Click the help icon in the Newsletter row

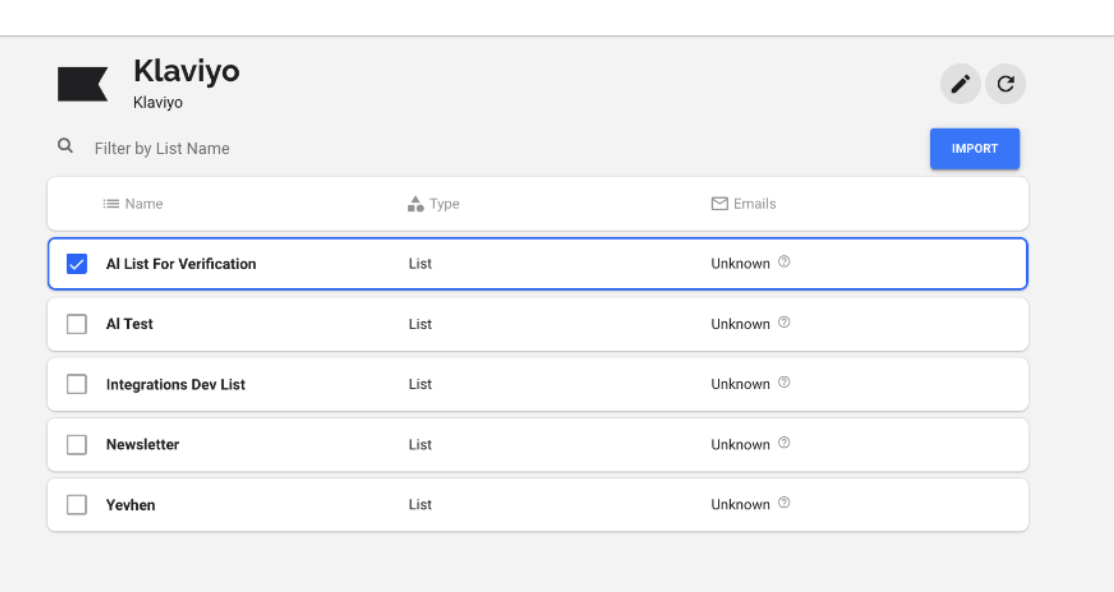point(785,443)
